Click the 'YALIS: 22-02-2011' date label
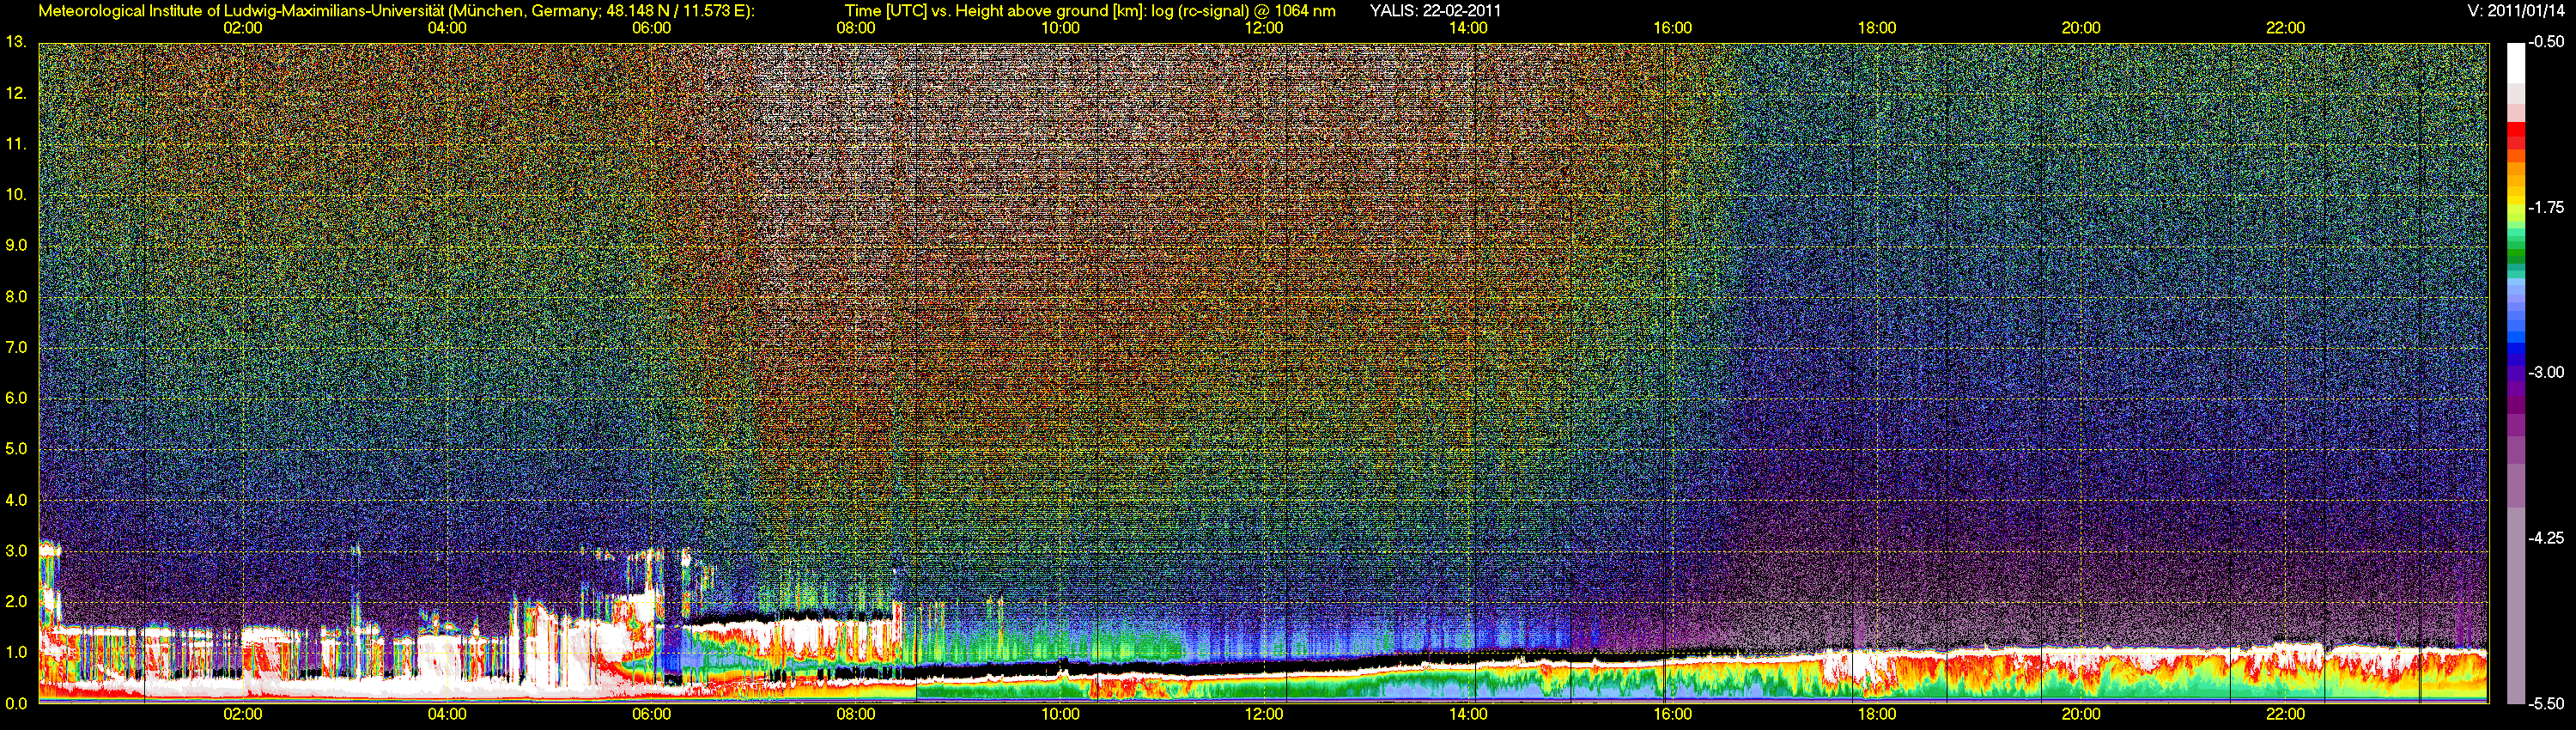Viewport: 2576px width, 730px height. (1435, 11)
